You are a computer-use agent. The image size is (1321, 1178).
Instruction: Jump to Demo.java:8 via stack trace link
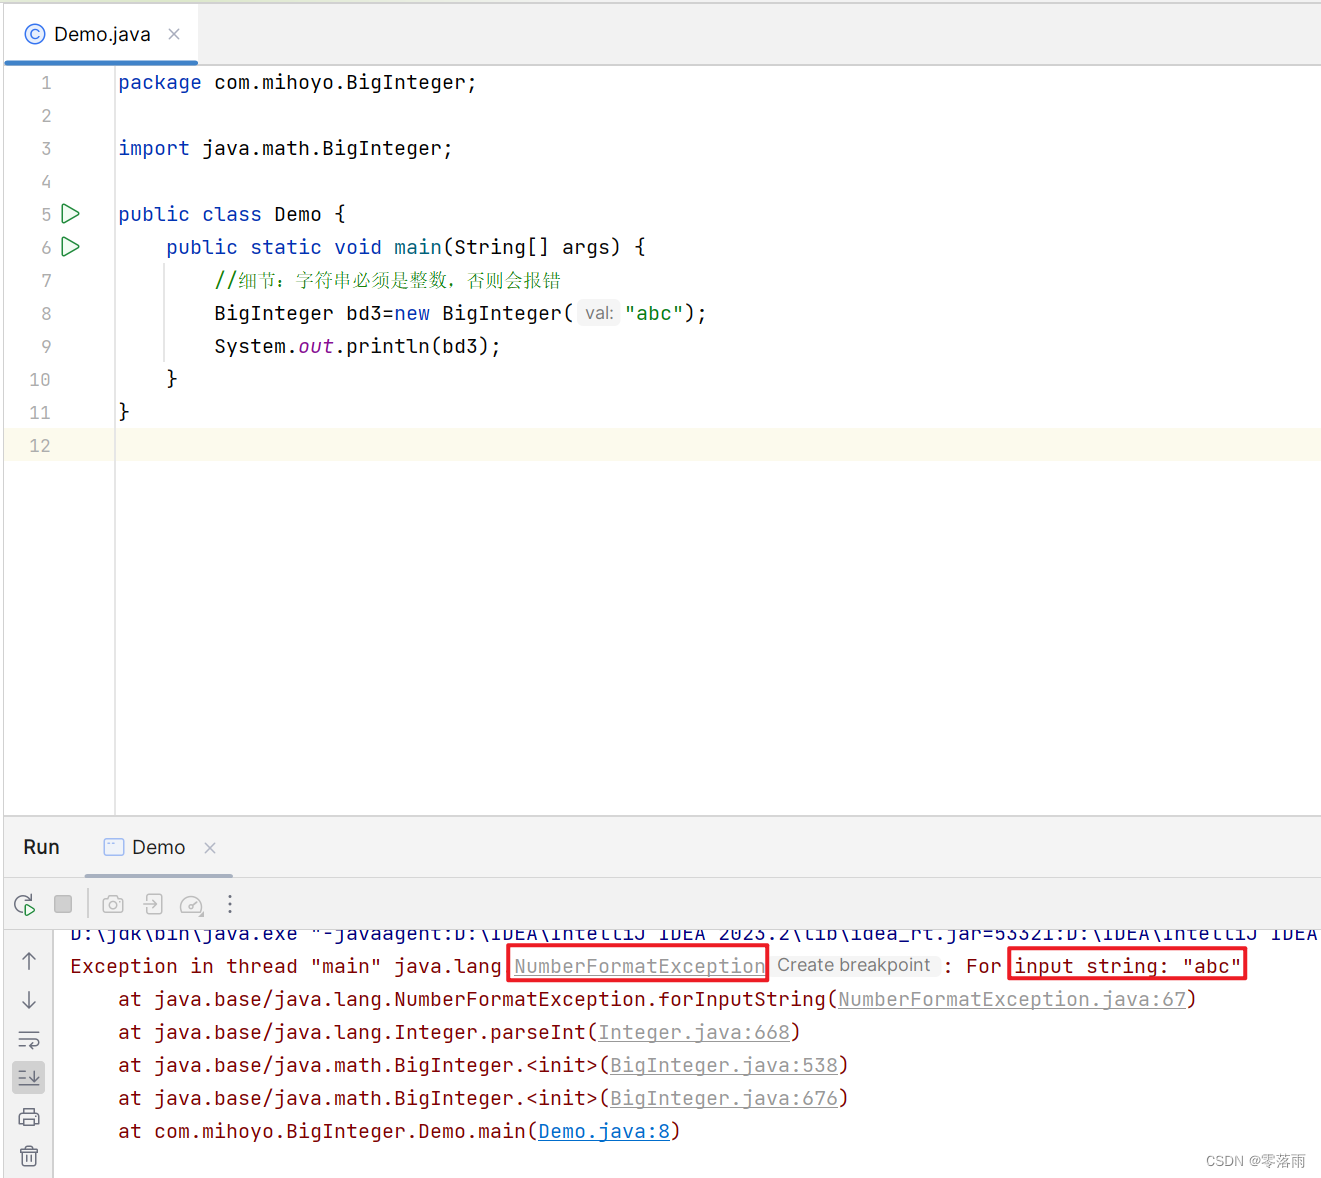point(602,1131)
